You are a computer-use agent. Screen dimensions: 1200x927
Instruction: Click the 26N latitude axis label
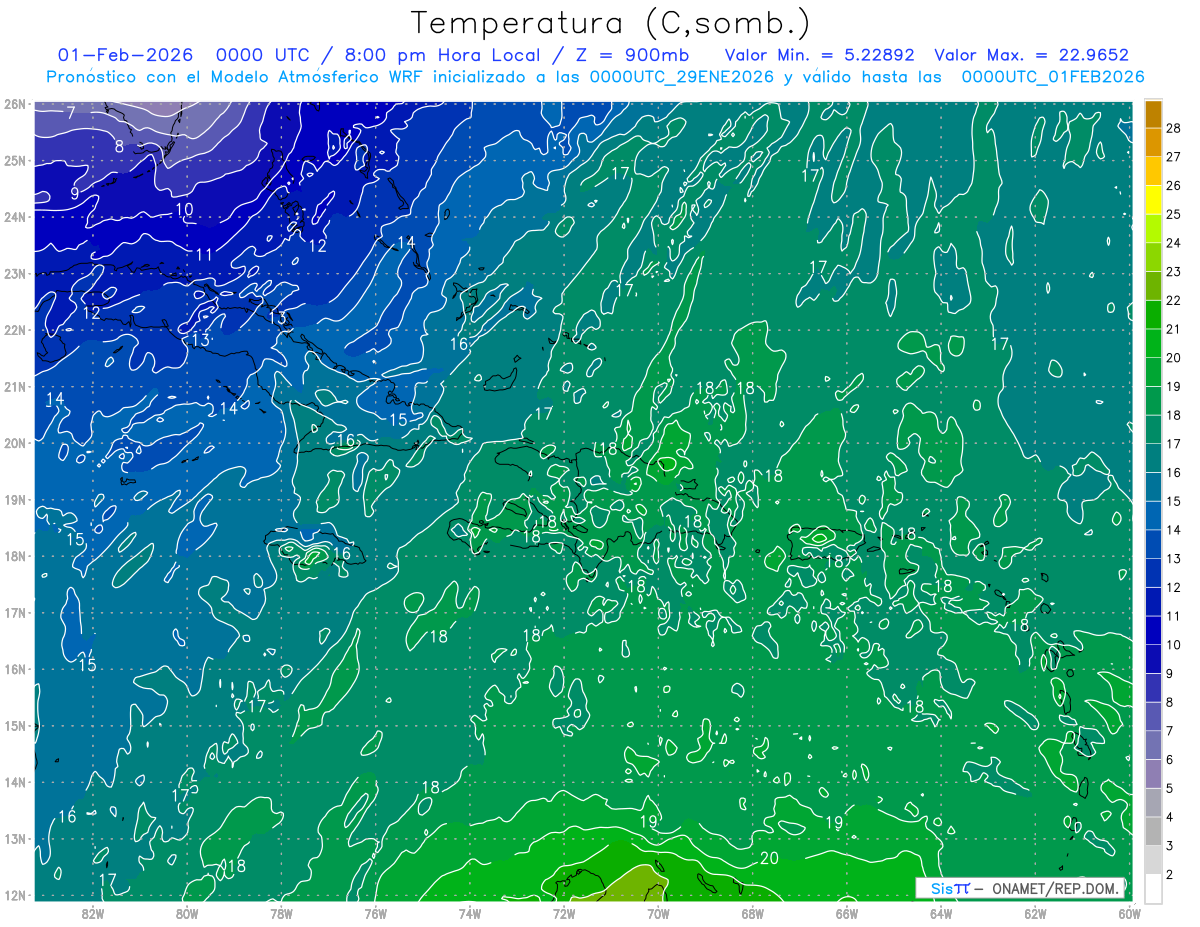point(15,104)
